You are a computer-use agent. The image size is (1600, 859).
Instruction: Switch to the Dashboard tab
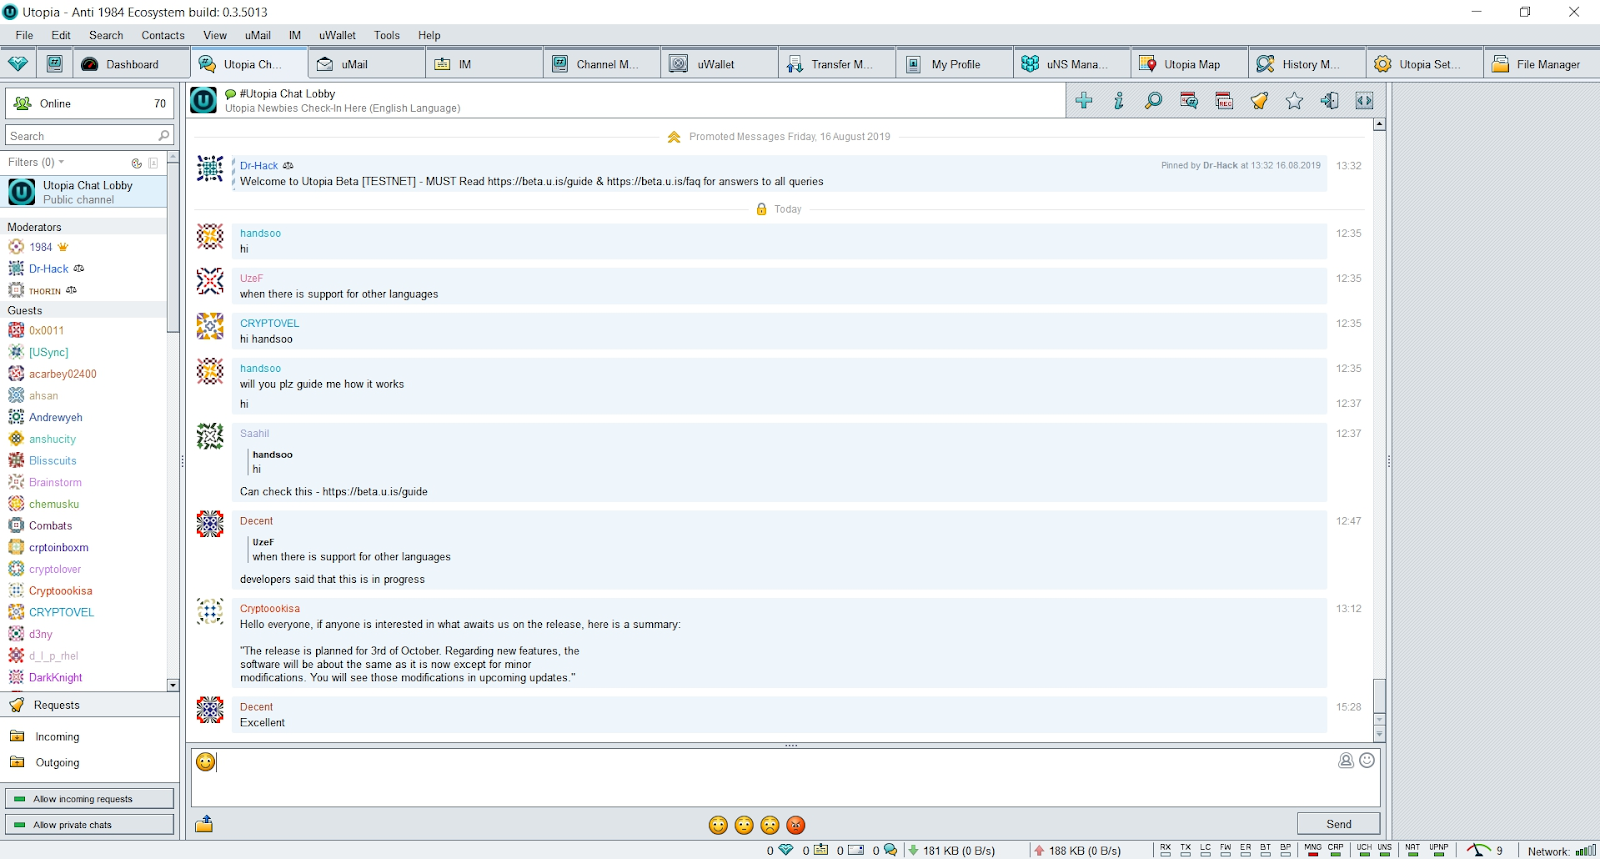coord(131,64)
